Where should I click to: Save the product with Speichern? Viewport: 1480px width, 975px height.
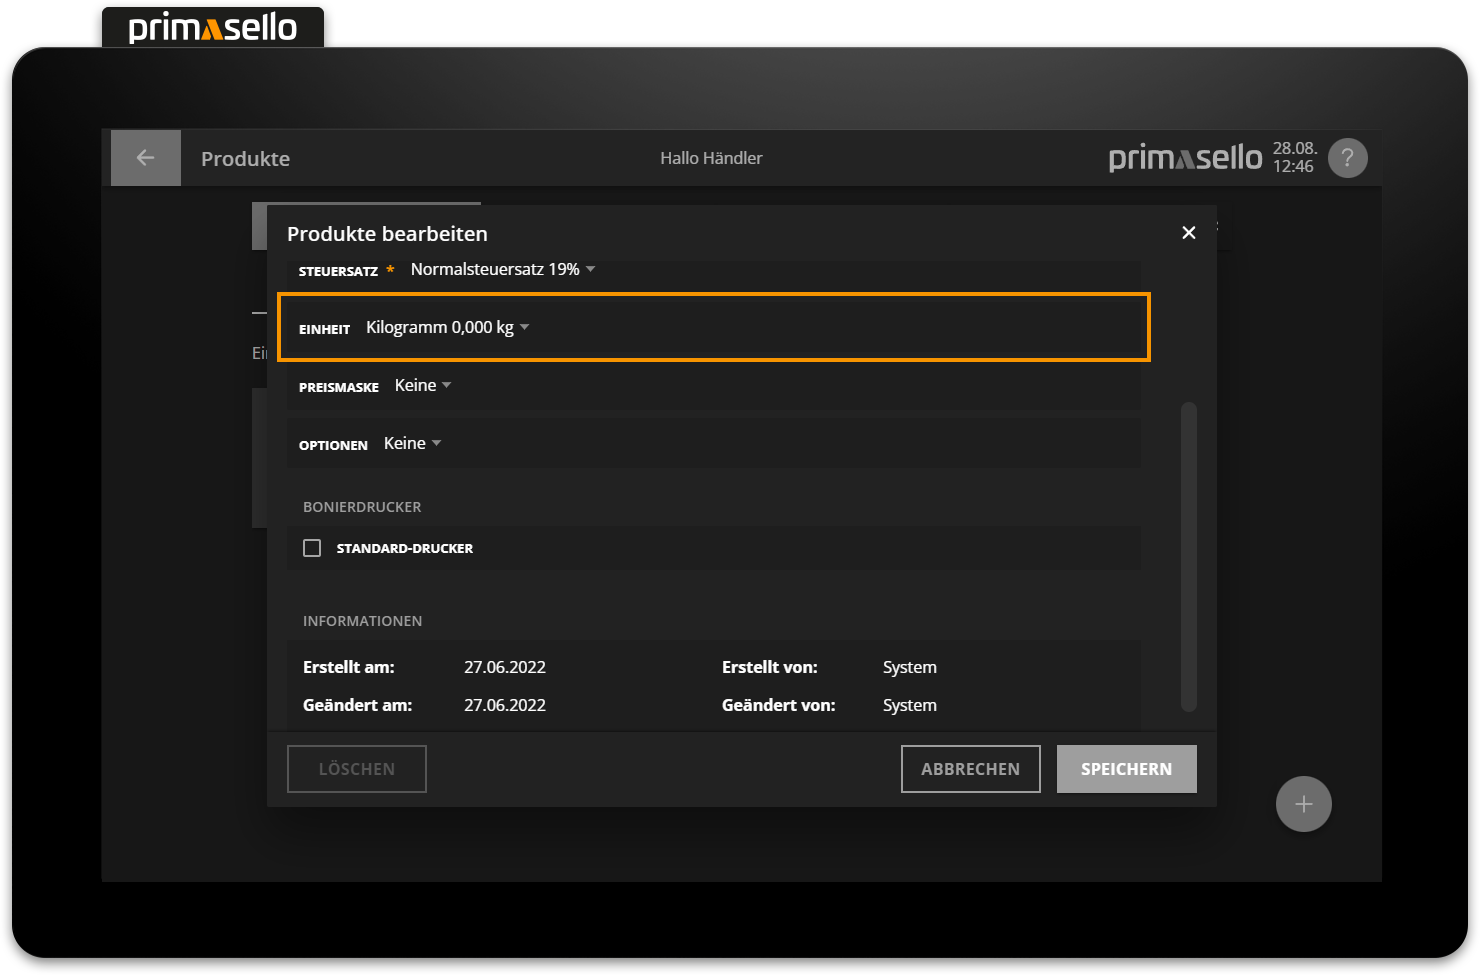(1126, 769)
